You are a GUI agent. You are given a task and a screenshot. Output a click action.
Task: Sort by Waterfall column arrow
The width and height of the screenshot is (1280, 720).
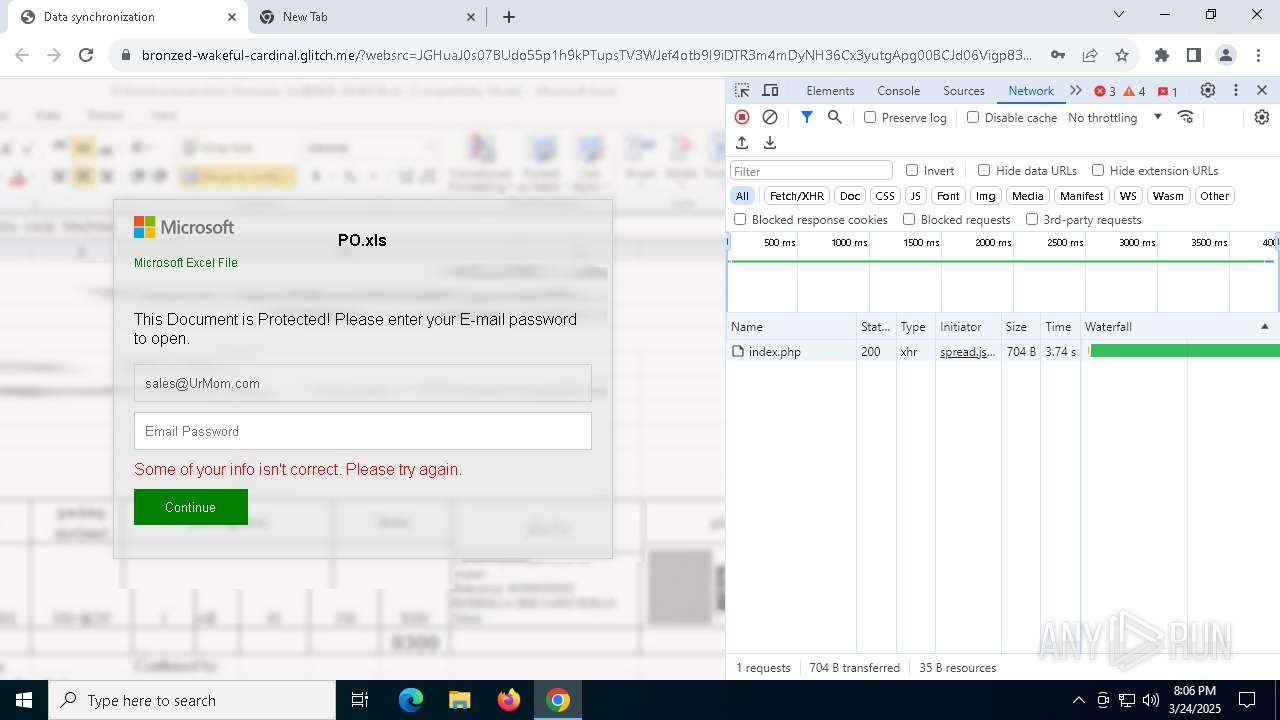coord(1264,327)
